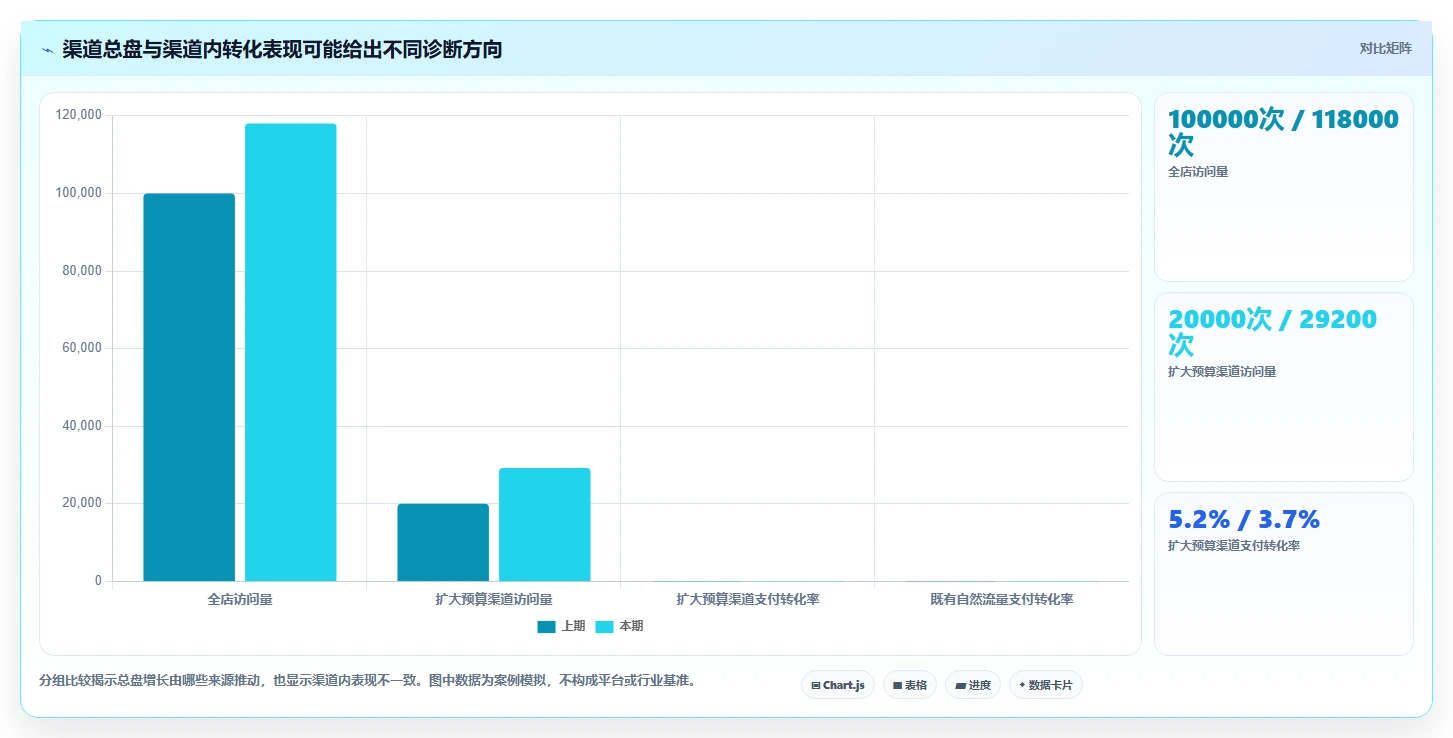Click the 扩大预算渠道支付转化率 axis label

click(x=748, y=600)
